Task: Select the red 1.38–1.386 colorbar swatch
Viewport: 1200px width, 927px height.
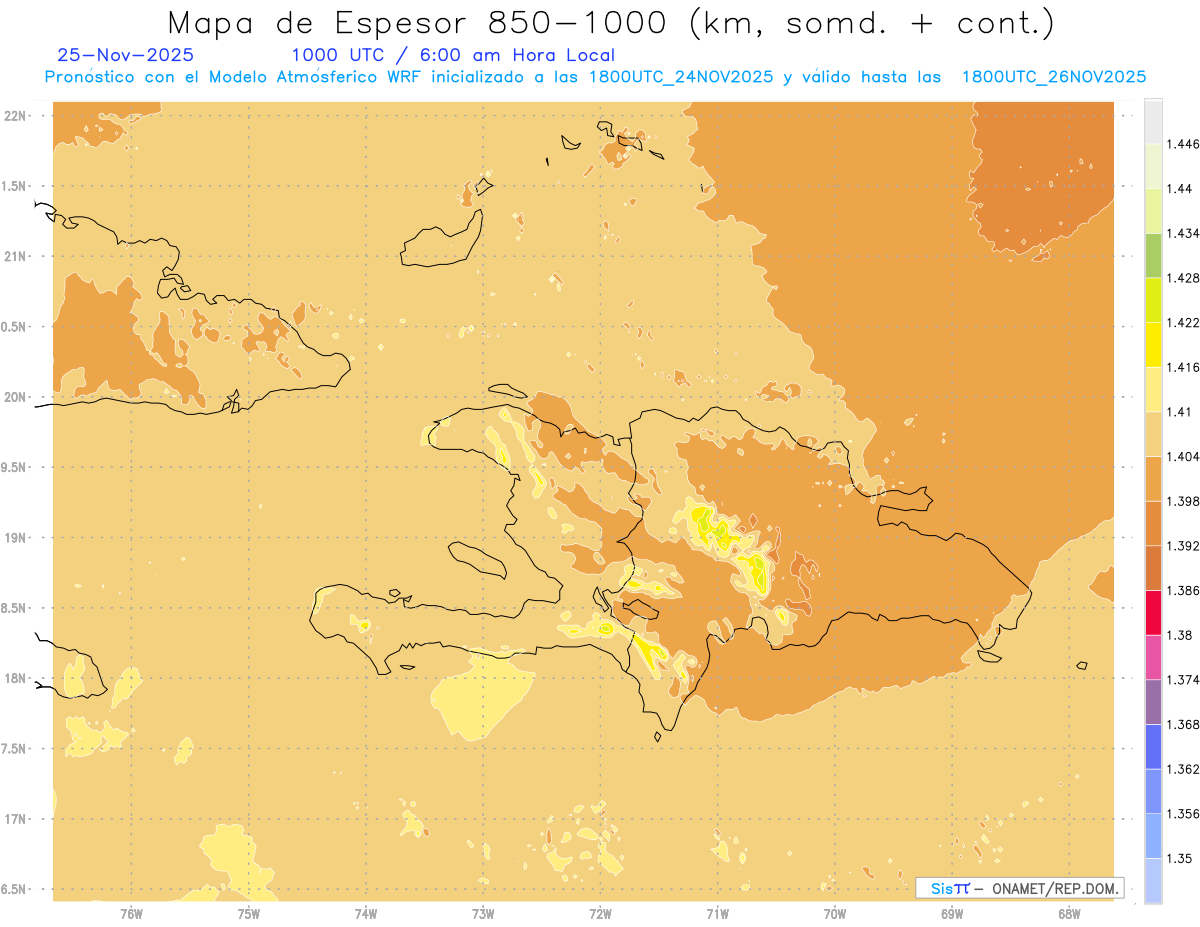Action: 1153,612
